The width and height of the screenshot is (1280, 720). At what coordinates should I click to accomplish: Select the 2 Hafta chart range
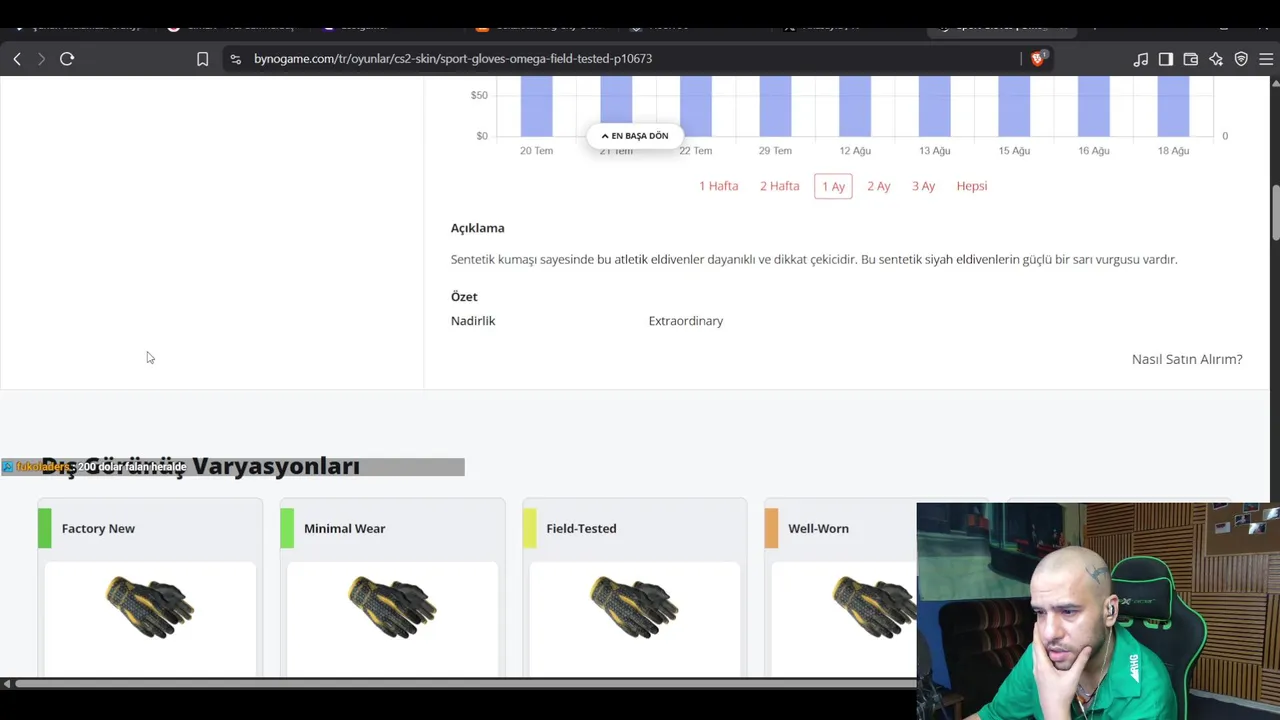click(x=779, y=186)
